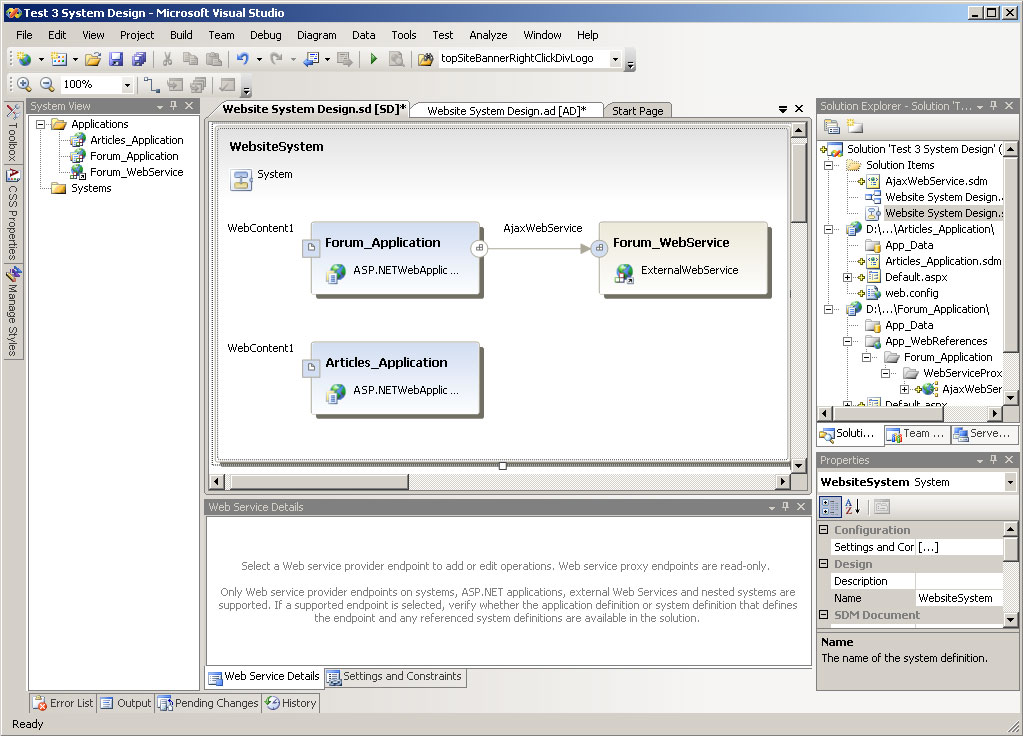Switch to the Team Explorer tab
Screen dimensions: 1023x736
click(x=917, y=433)
